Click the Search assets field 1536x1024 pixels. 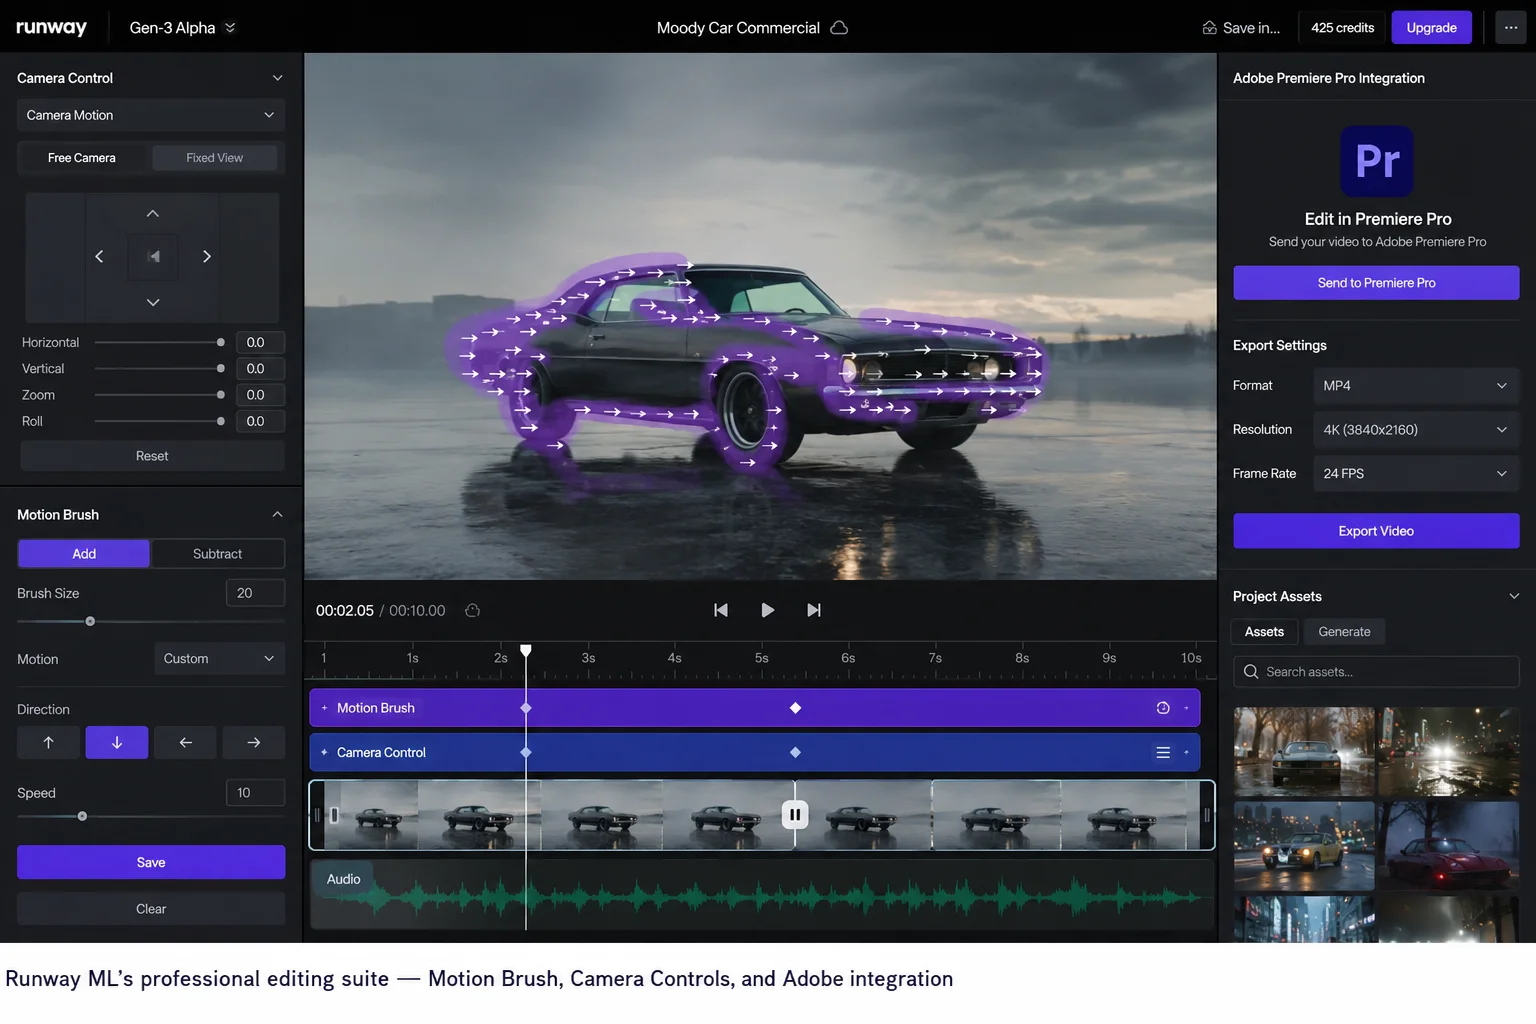(x=1376, y=672)
